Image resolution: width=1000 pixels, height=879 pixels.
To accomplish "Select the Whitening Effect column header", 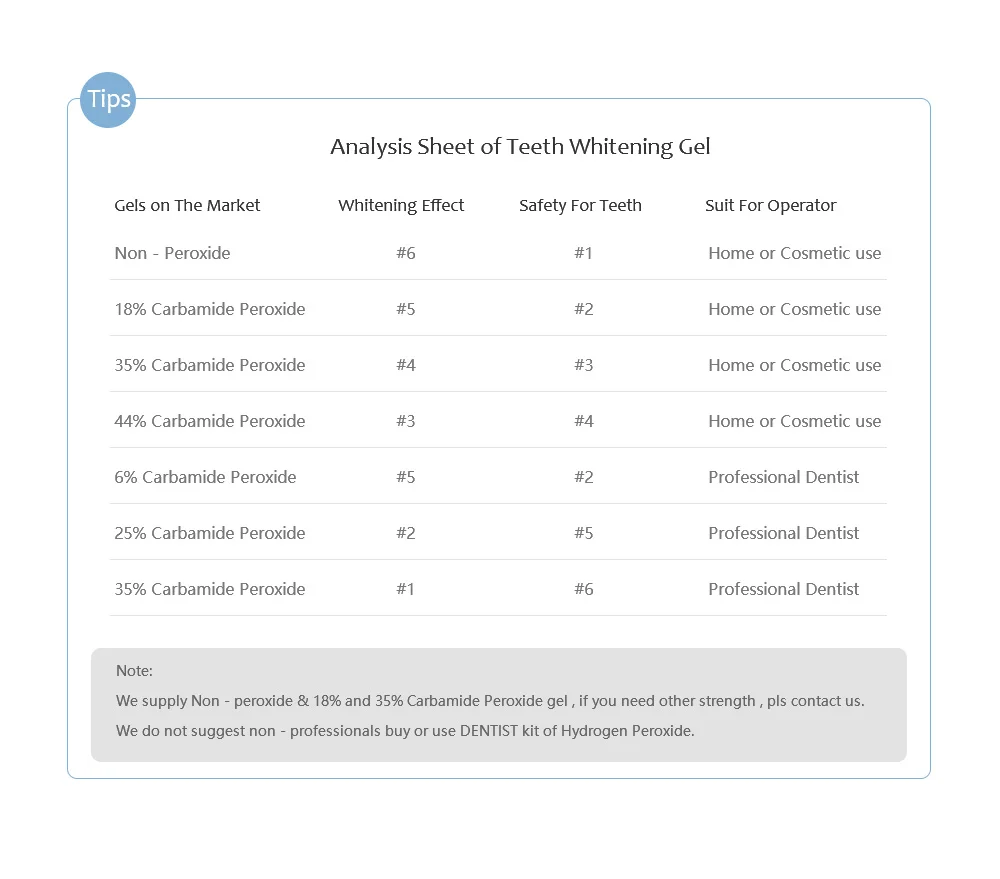I will (x=401, y=205).
